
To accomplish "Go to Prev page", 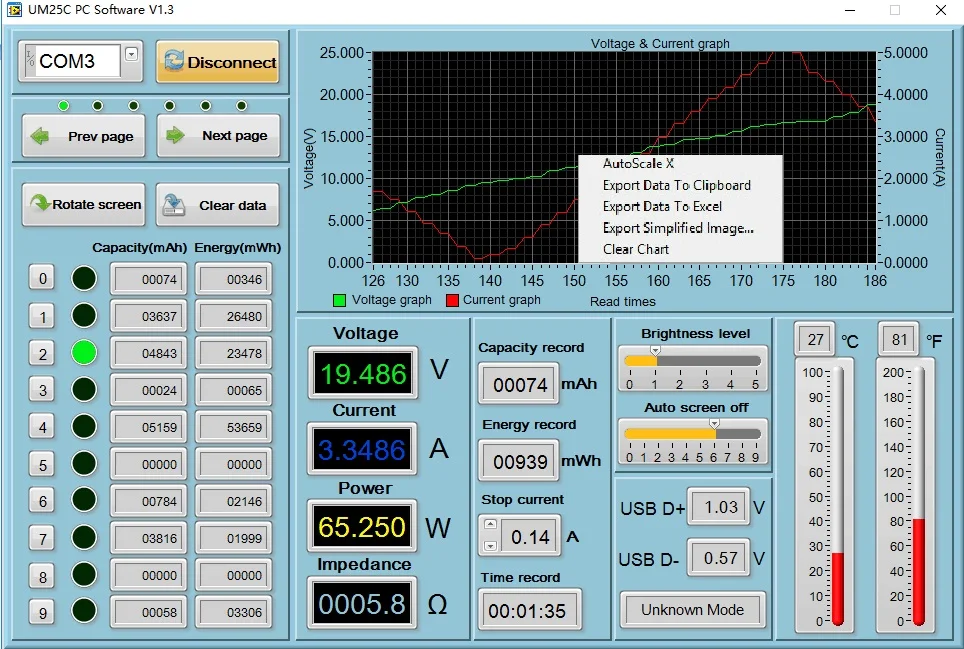I will (84, 136).
